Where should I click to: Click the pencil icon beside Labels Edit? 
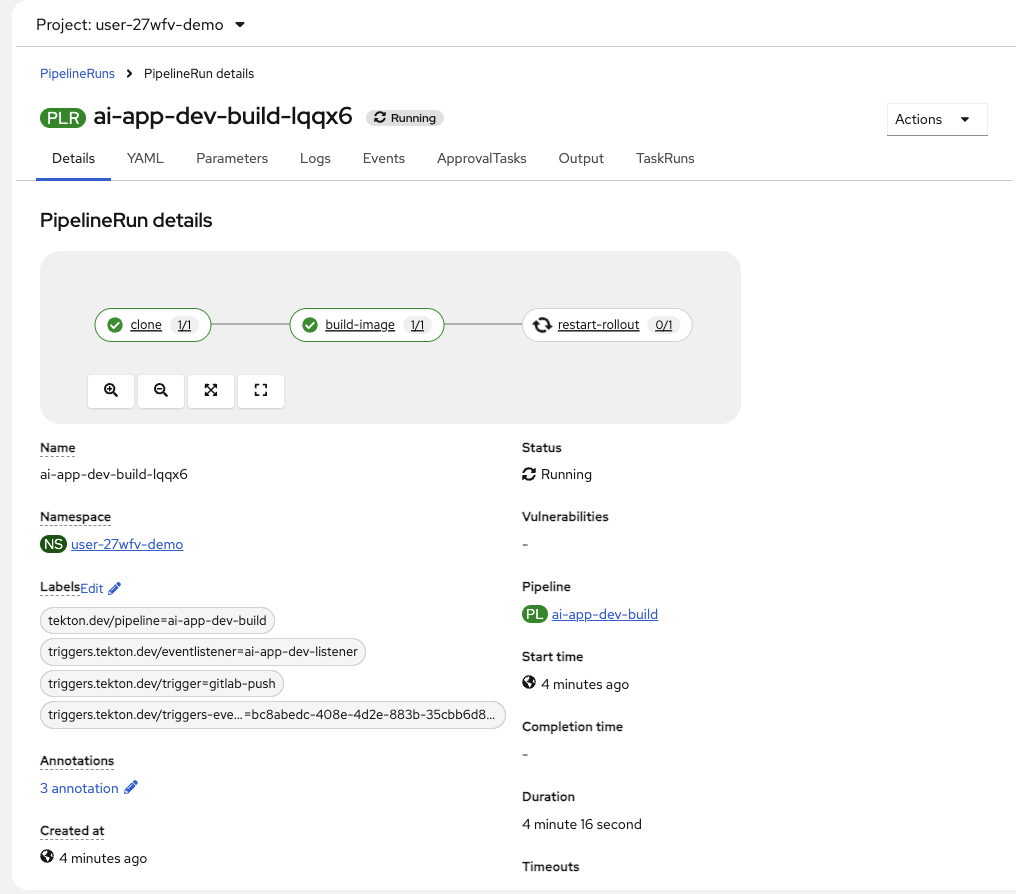pos(115,588)
